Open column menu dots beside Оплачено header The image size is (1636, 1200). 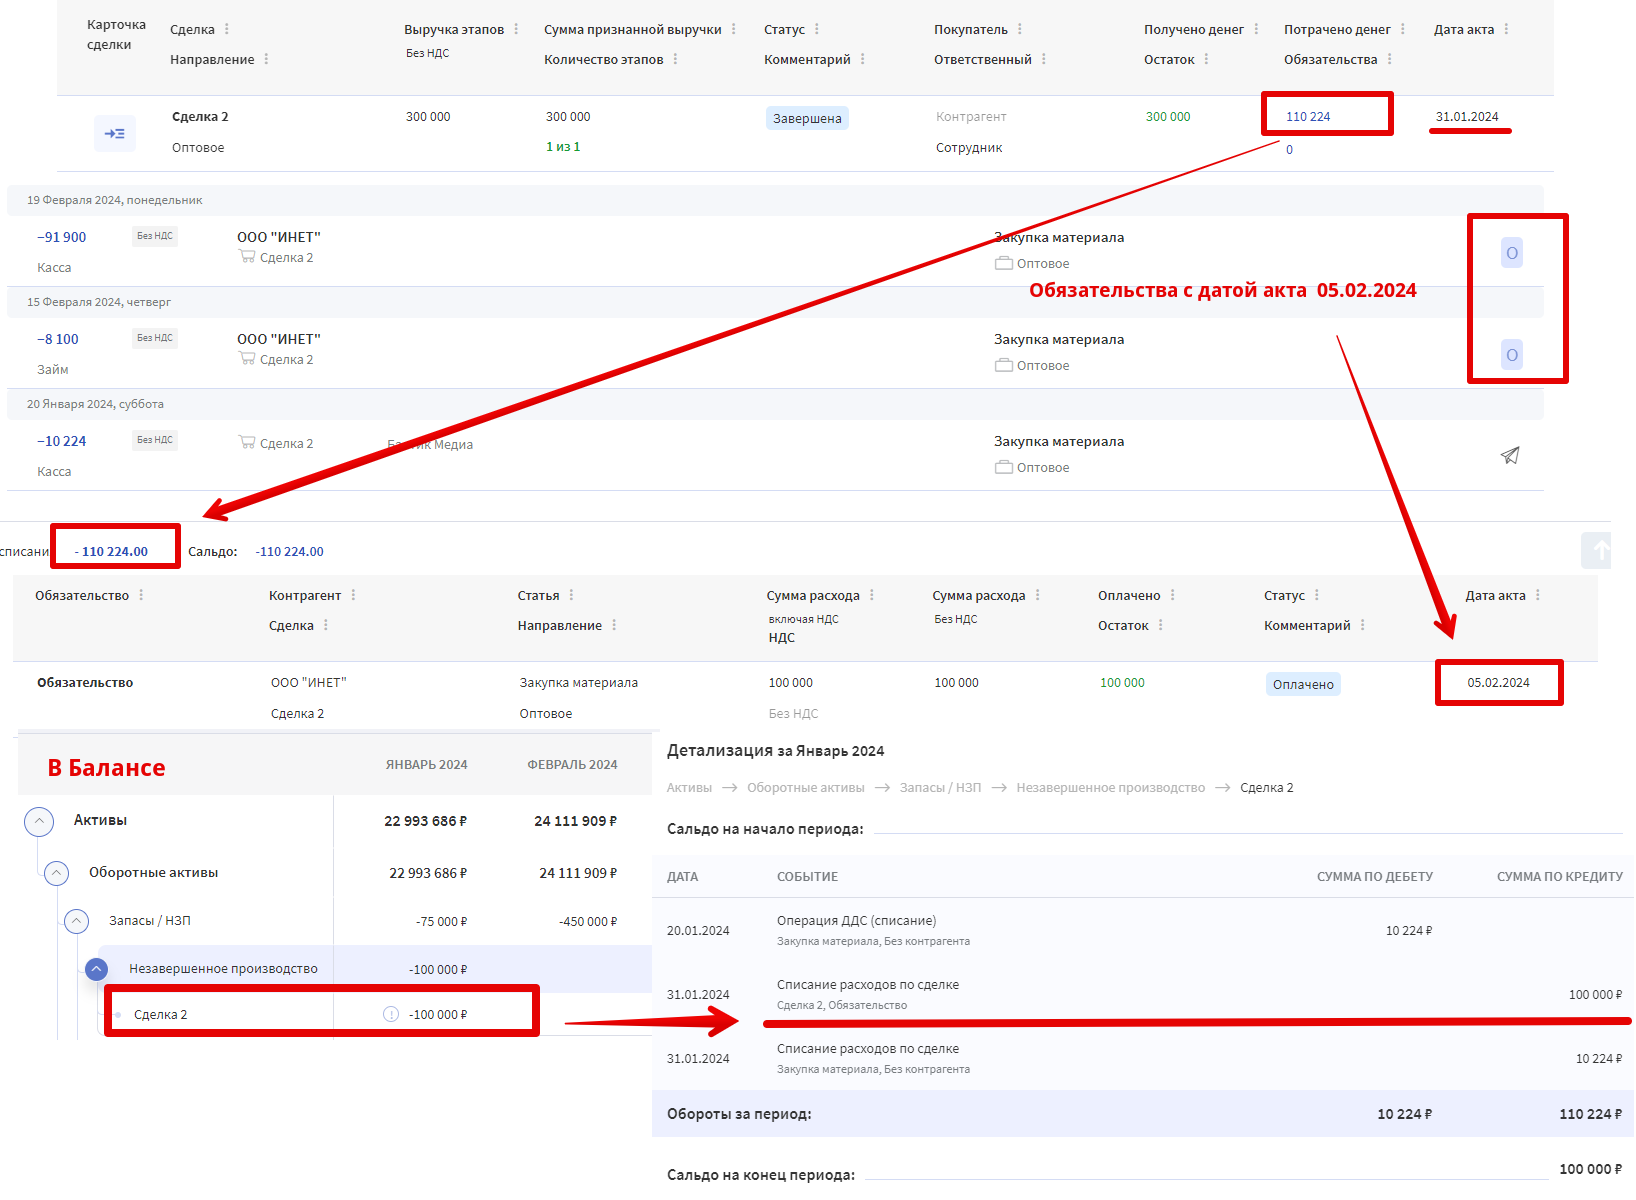click(1173, 595)
